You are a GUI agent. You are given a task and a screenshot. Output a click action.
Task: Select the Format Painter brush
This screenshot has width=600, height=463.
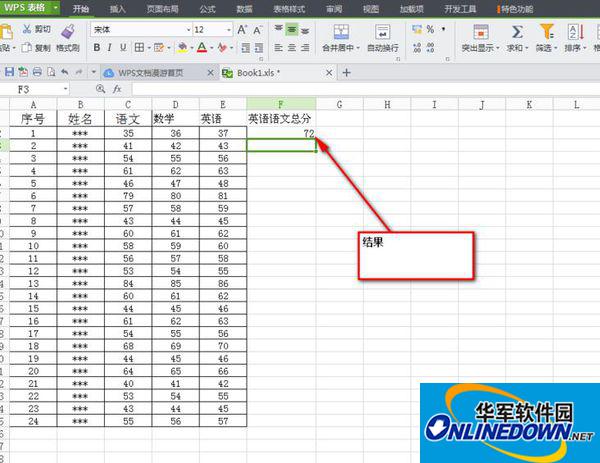pyautogui.click(x=68, y=32)
